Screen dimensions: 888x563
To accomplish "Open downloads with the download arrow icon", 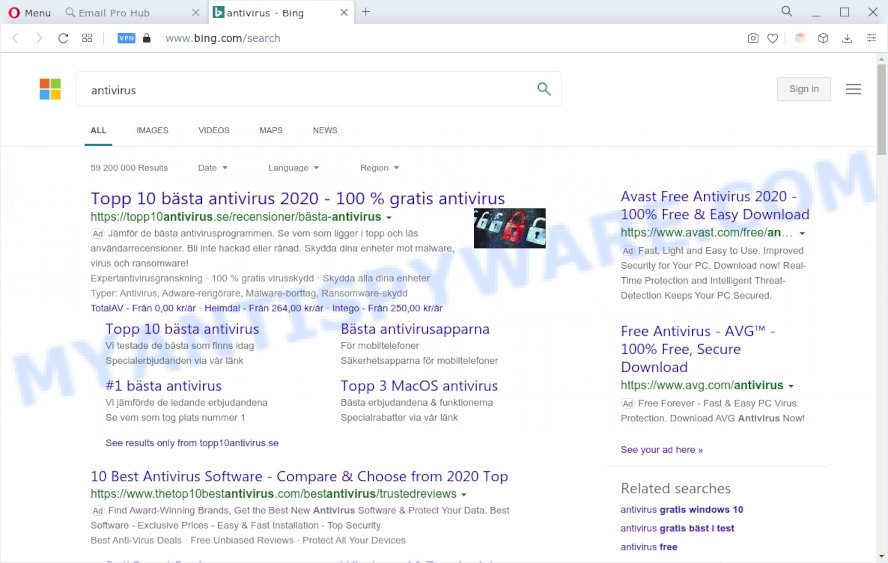I will click(847, 38).
